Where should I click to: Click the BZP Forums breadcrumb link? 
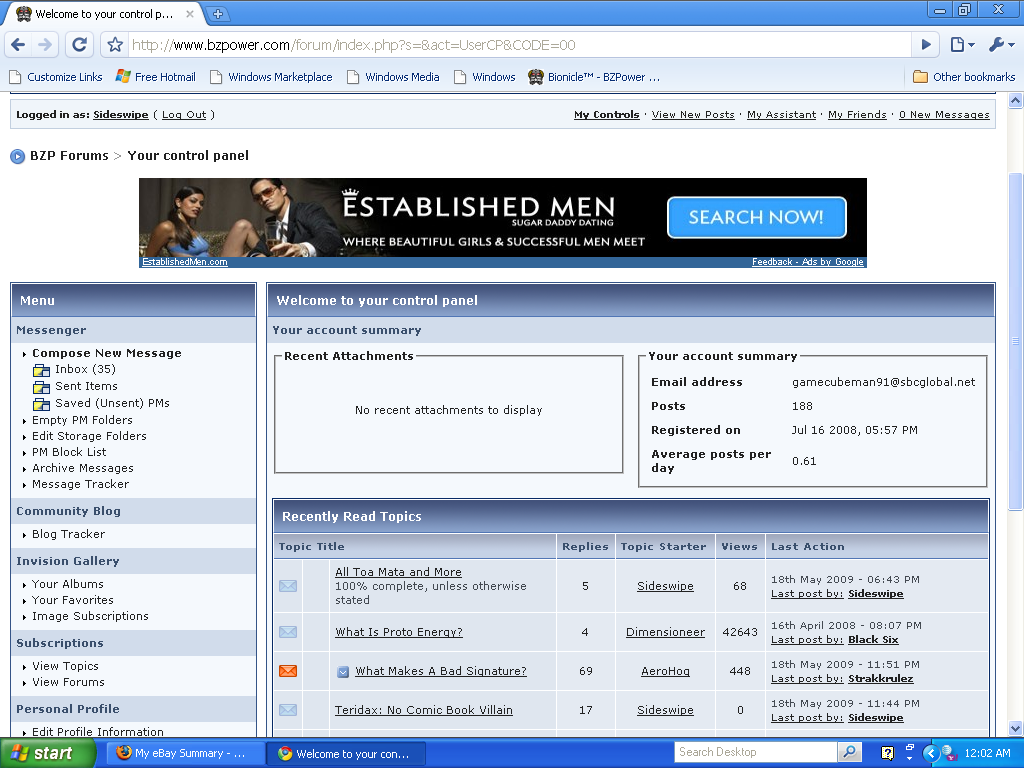tap(69, 155)
